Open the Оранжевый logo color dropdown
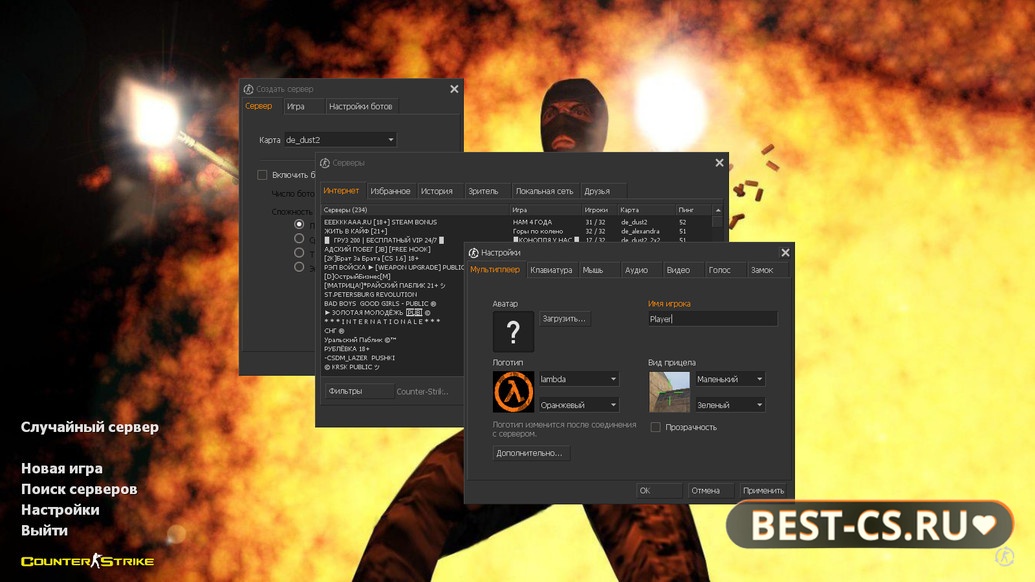Image resolution: width=1035 pixels, height=582 pixels. coord(579,404)
